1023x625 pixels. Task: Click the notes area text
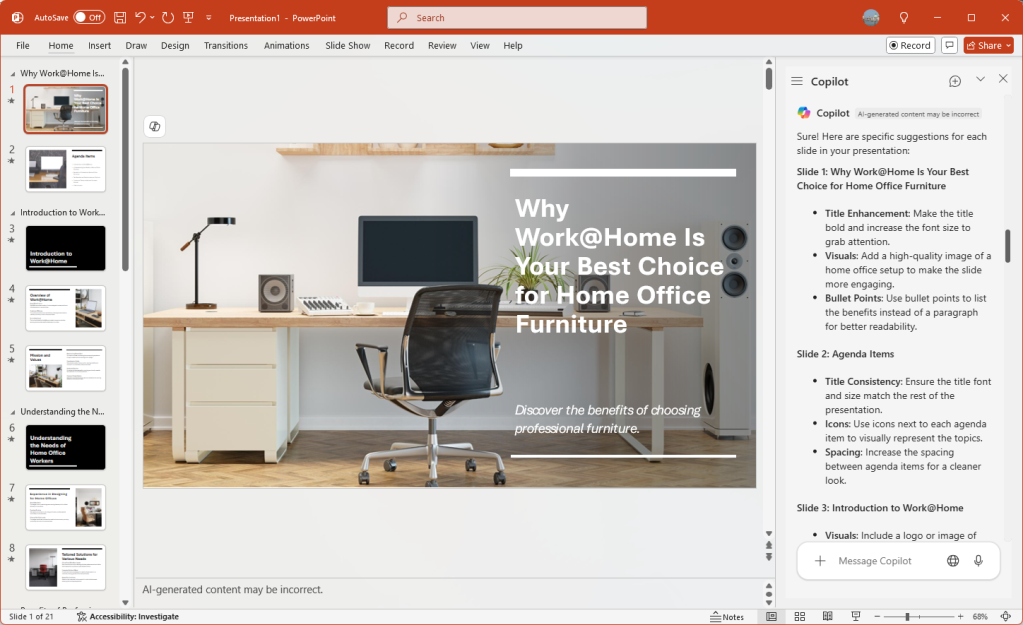232,589
